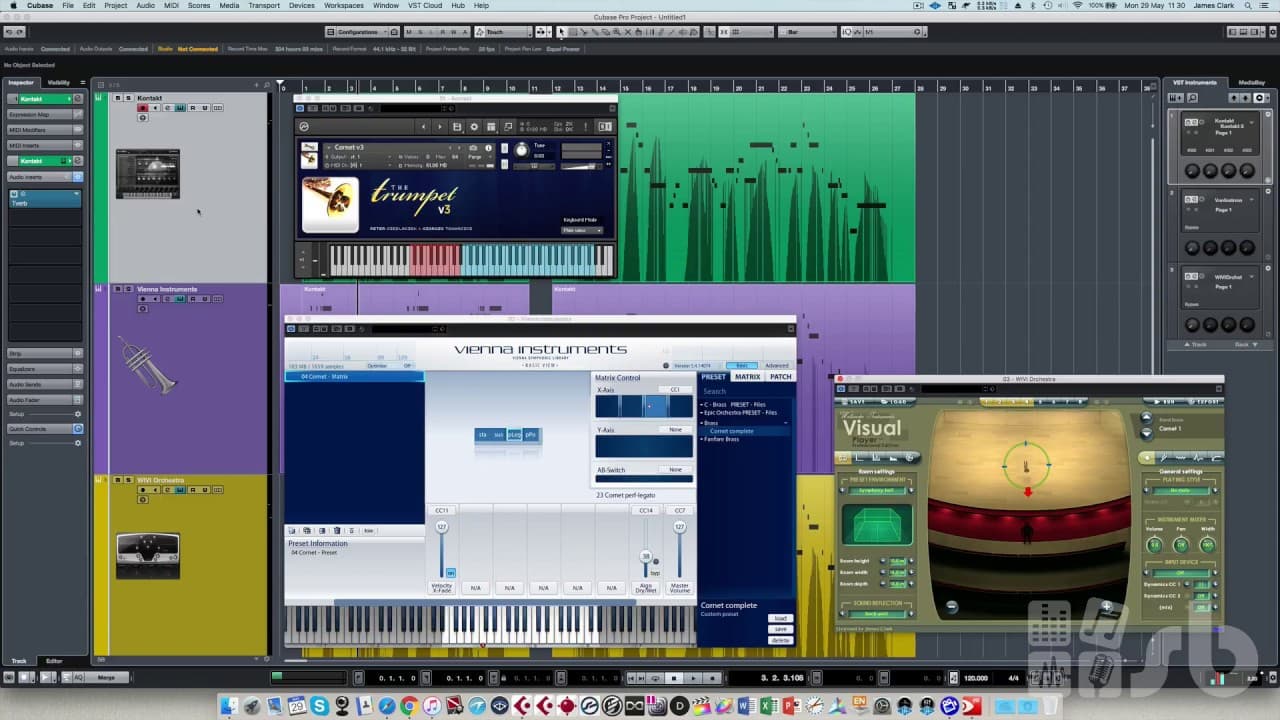Open the Touch automation mode dropdown
Image resolution: width=1280 pixels, height=720 pixels.
click(502, 32)
